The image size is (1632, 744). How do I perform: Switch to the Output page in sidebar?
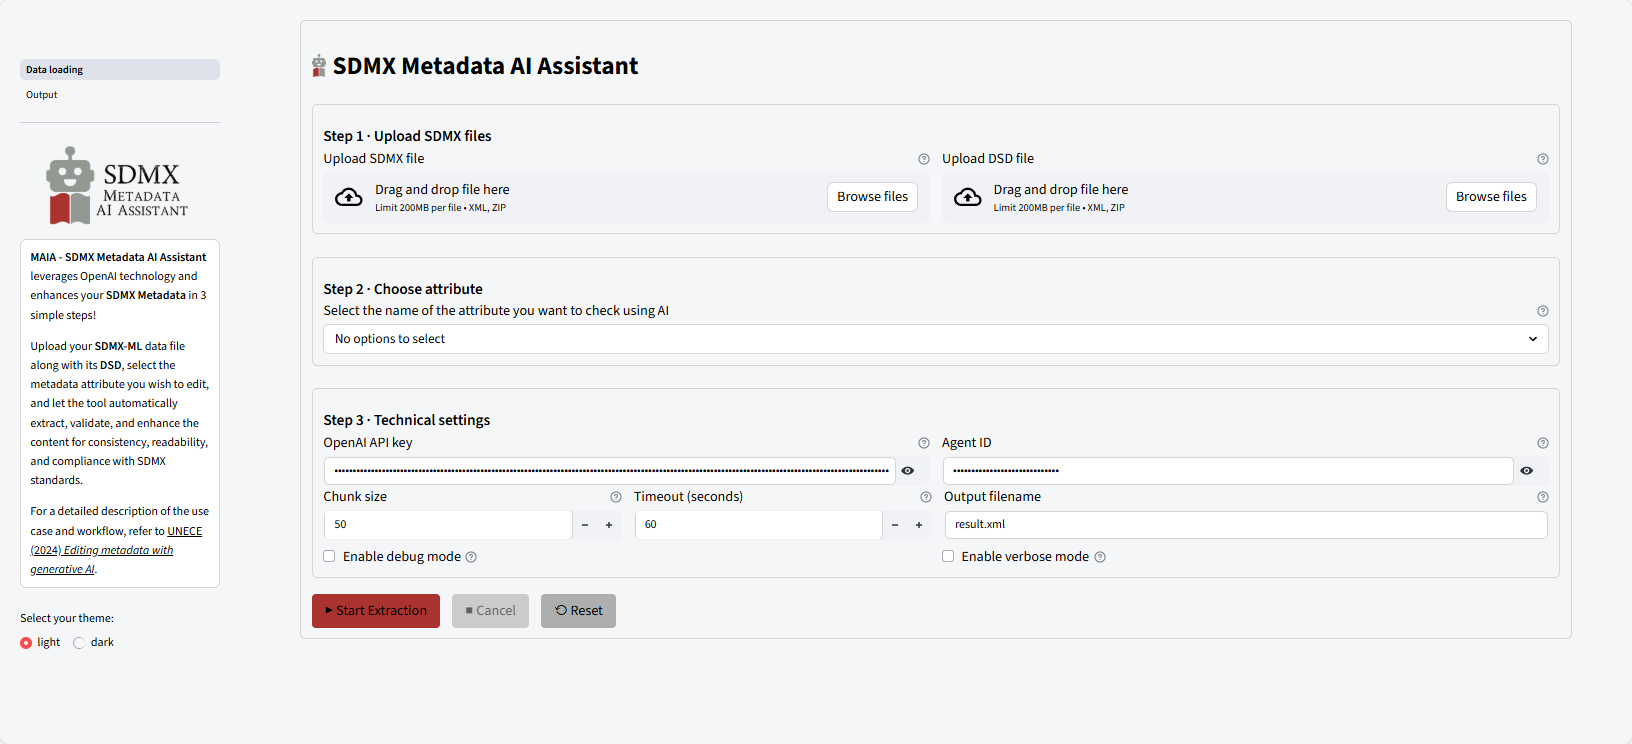point(42,95)
